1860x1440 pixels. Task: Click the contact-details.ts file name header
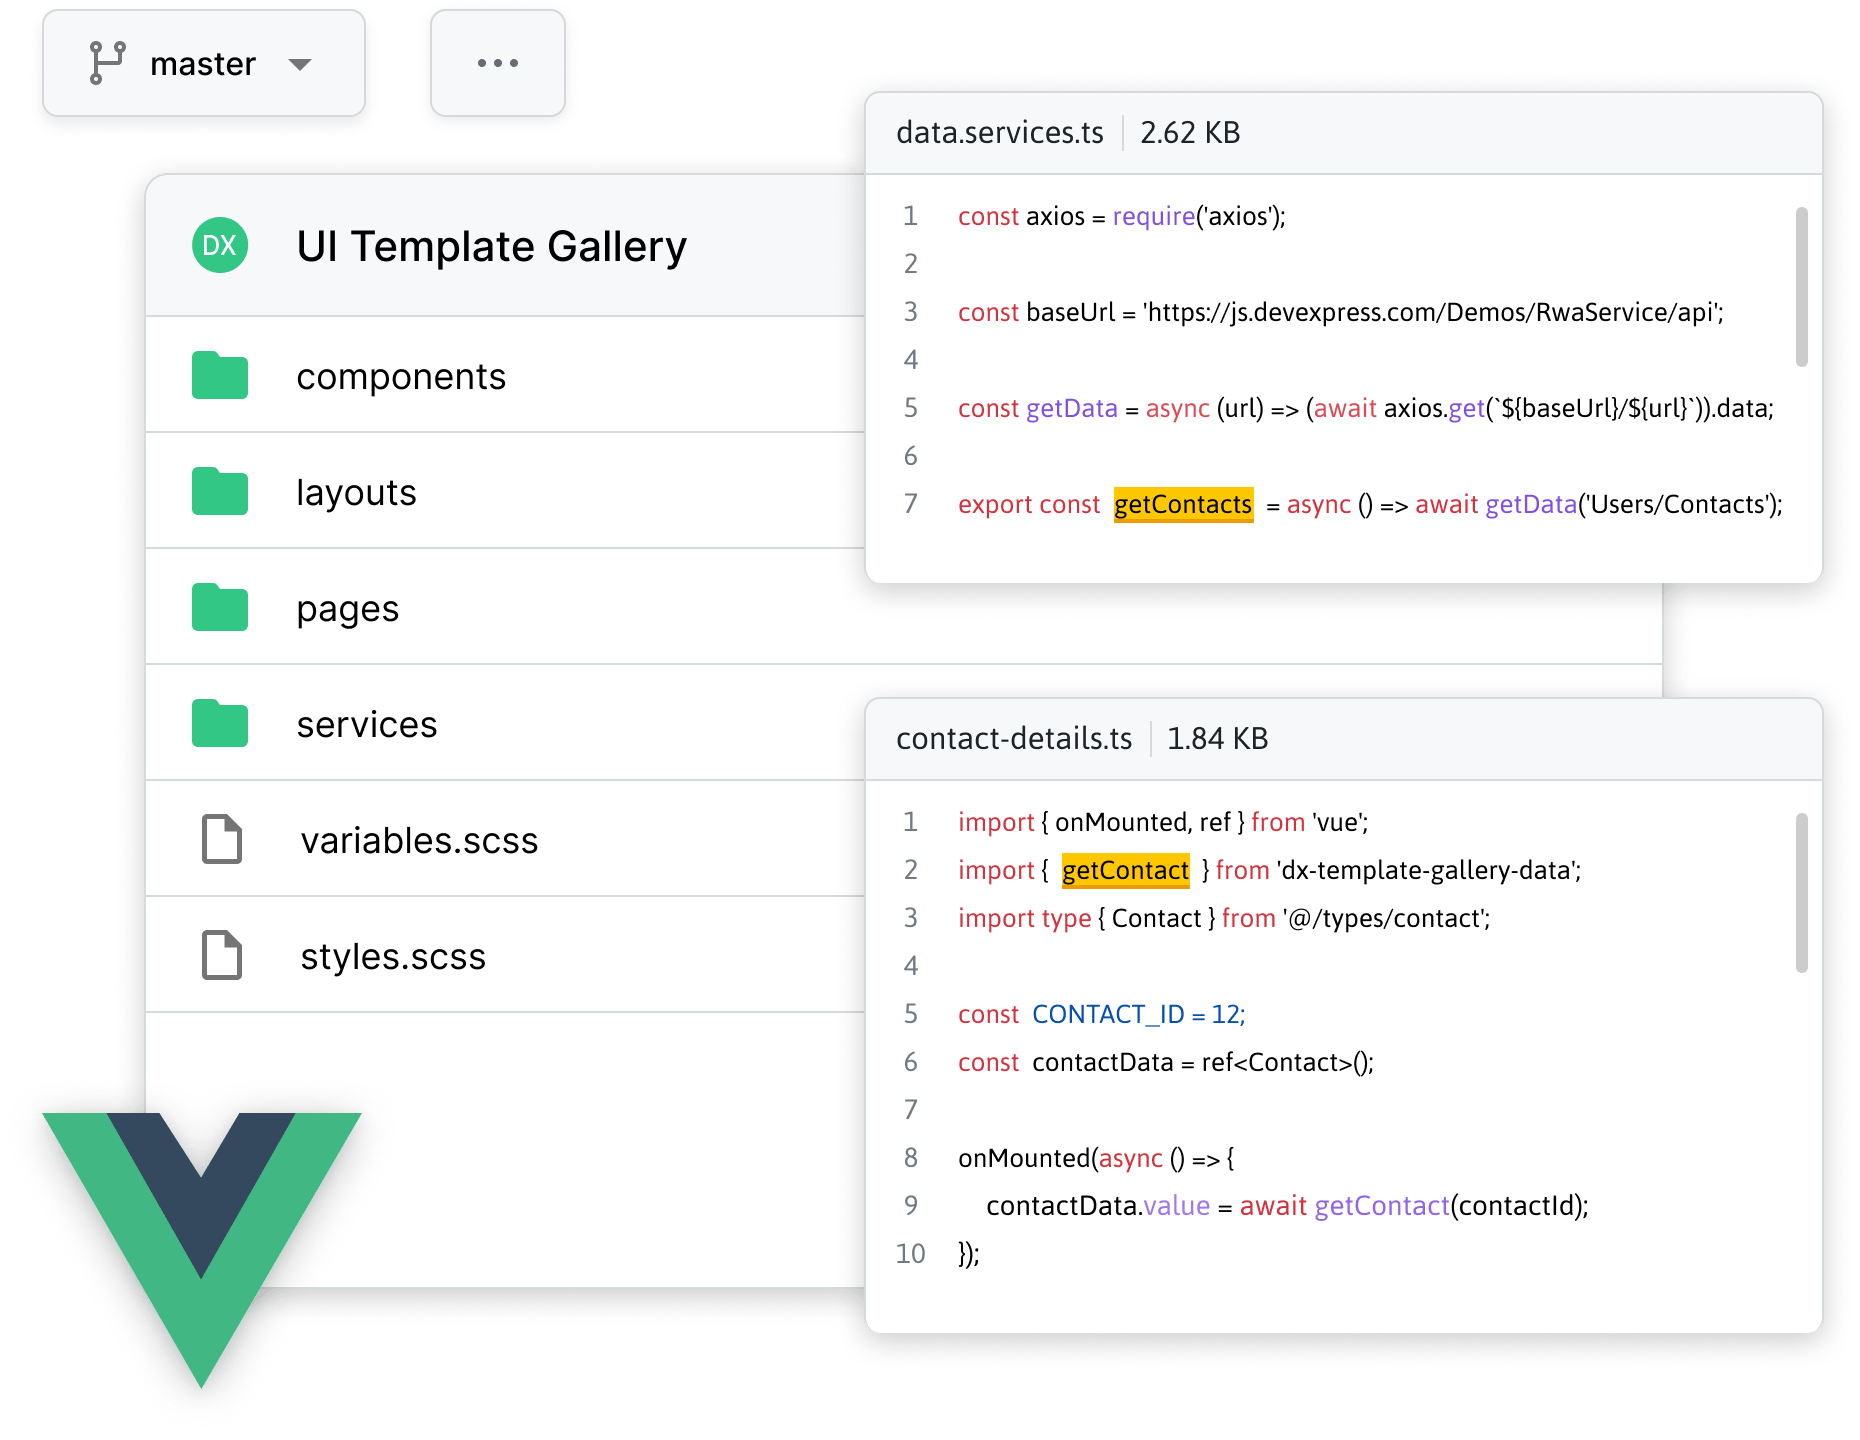pos(1014,739)
